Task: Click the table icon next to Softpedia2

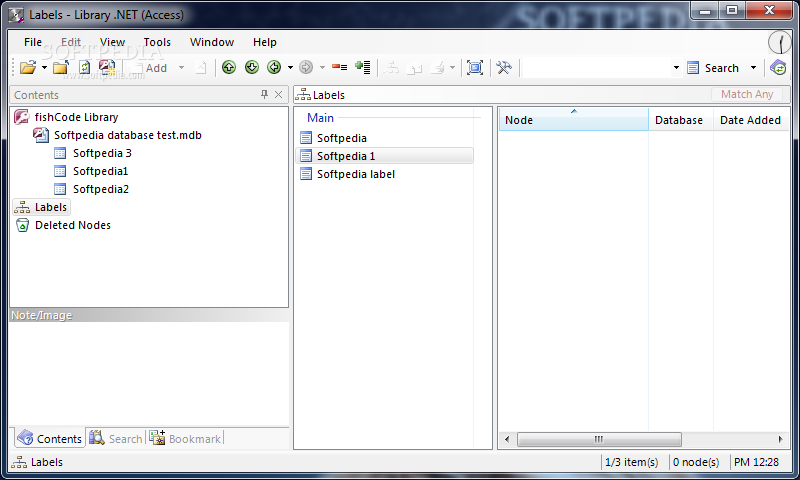Action: coord(60,189)
